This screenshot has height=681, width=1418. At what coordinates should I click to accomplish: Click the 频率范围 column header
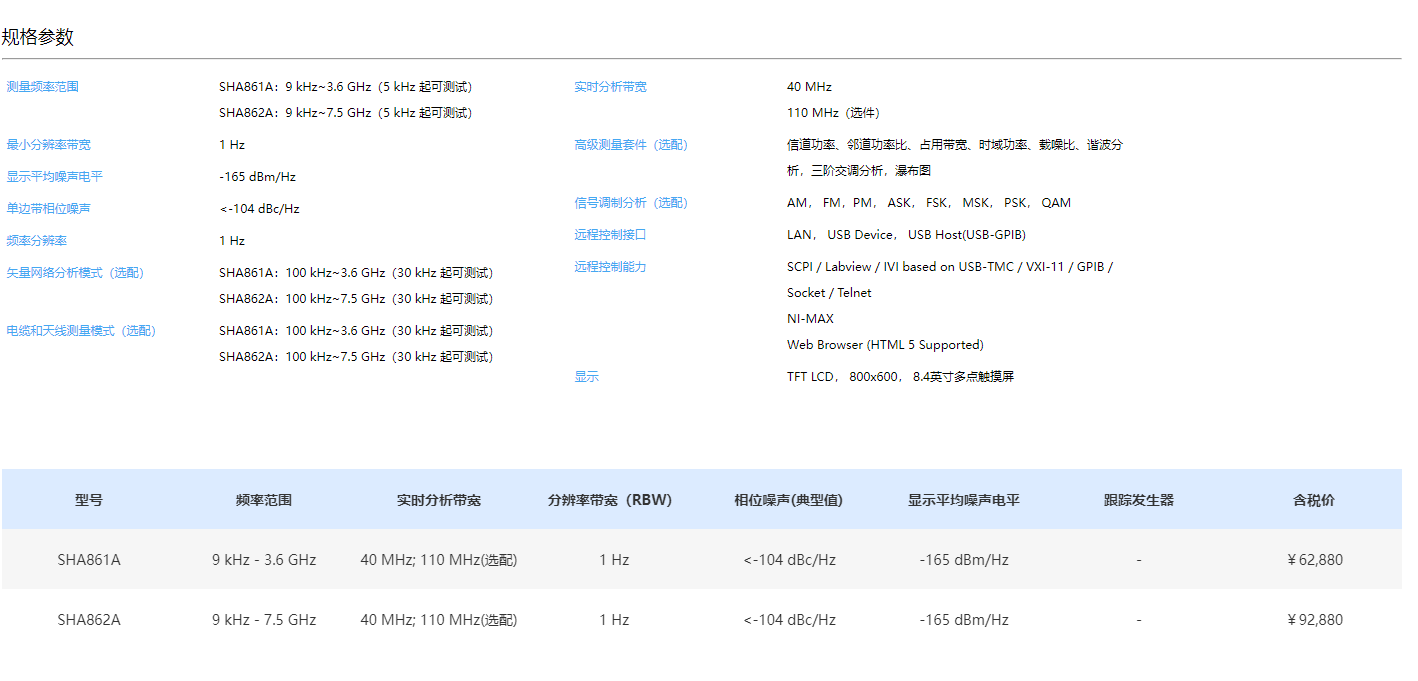tap(264, 500)
